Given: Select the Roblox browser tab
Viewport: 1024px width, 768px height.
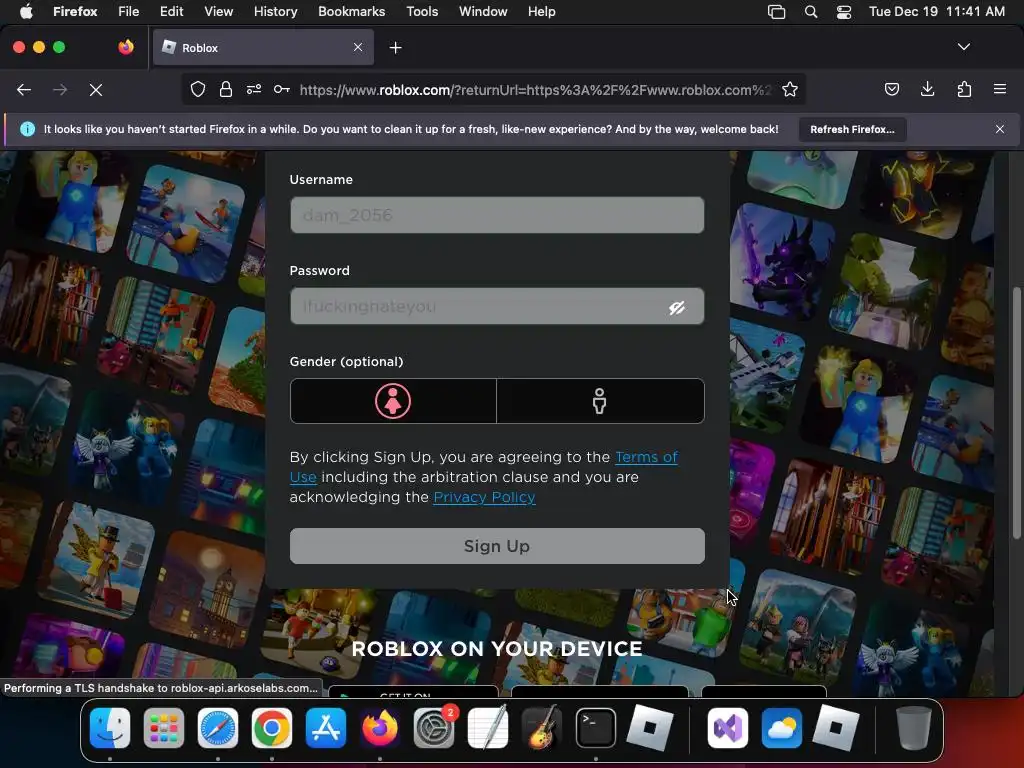Looking at the screenshot, I should point(264,48).
